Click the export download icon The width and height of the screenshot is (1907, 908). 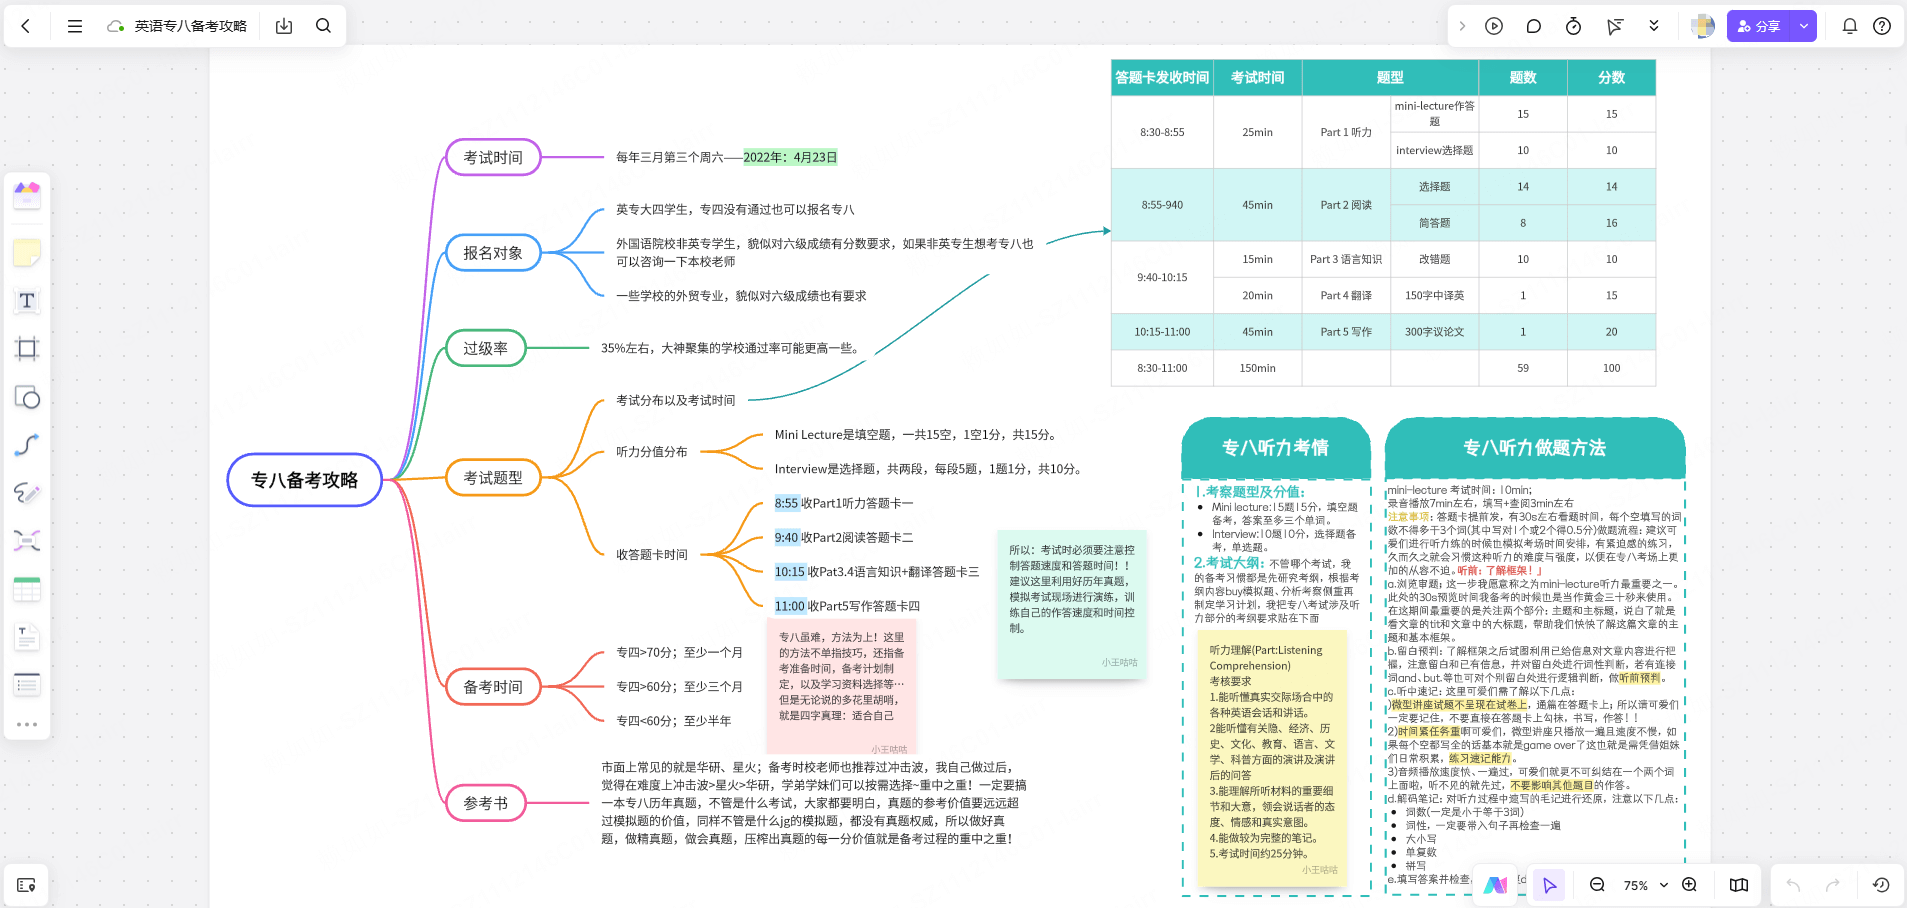pyautogui.click(x=284, y=26)
